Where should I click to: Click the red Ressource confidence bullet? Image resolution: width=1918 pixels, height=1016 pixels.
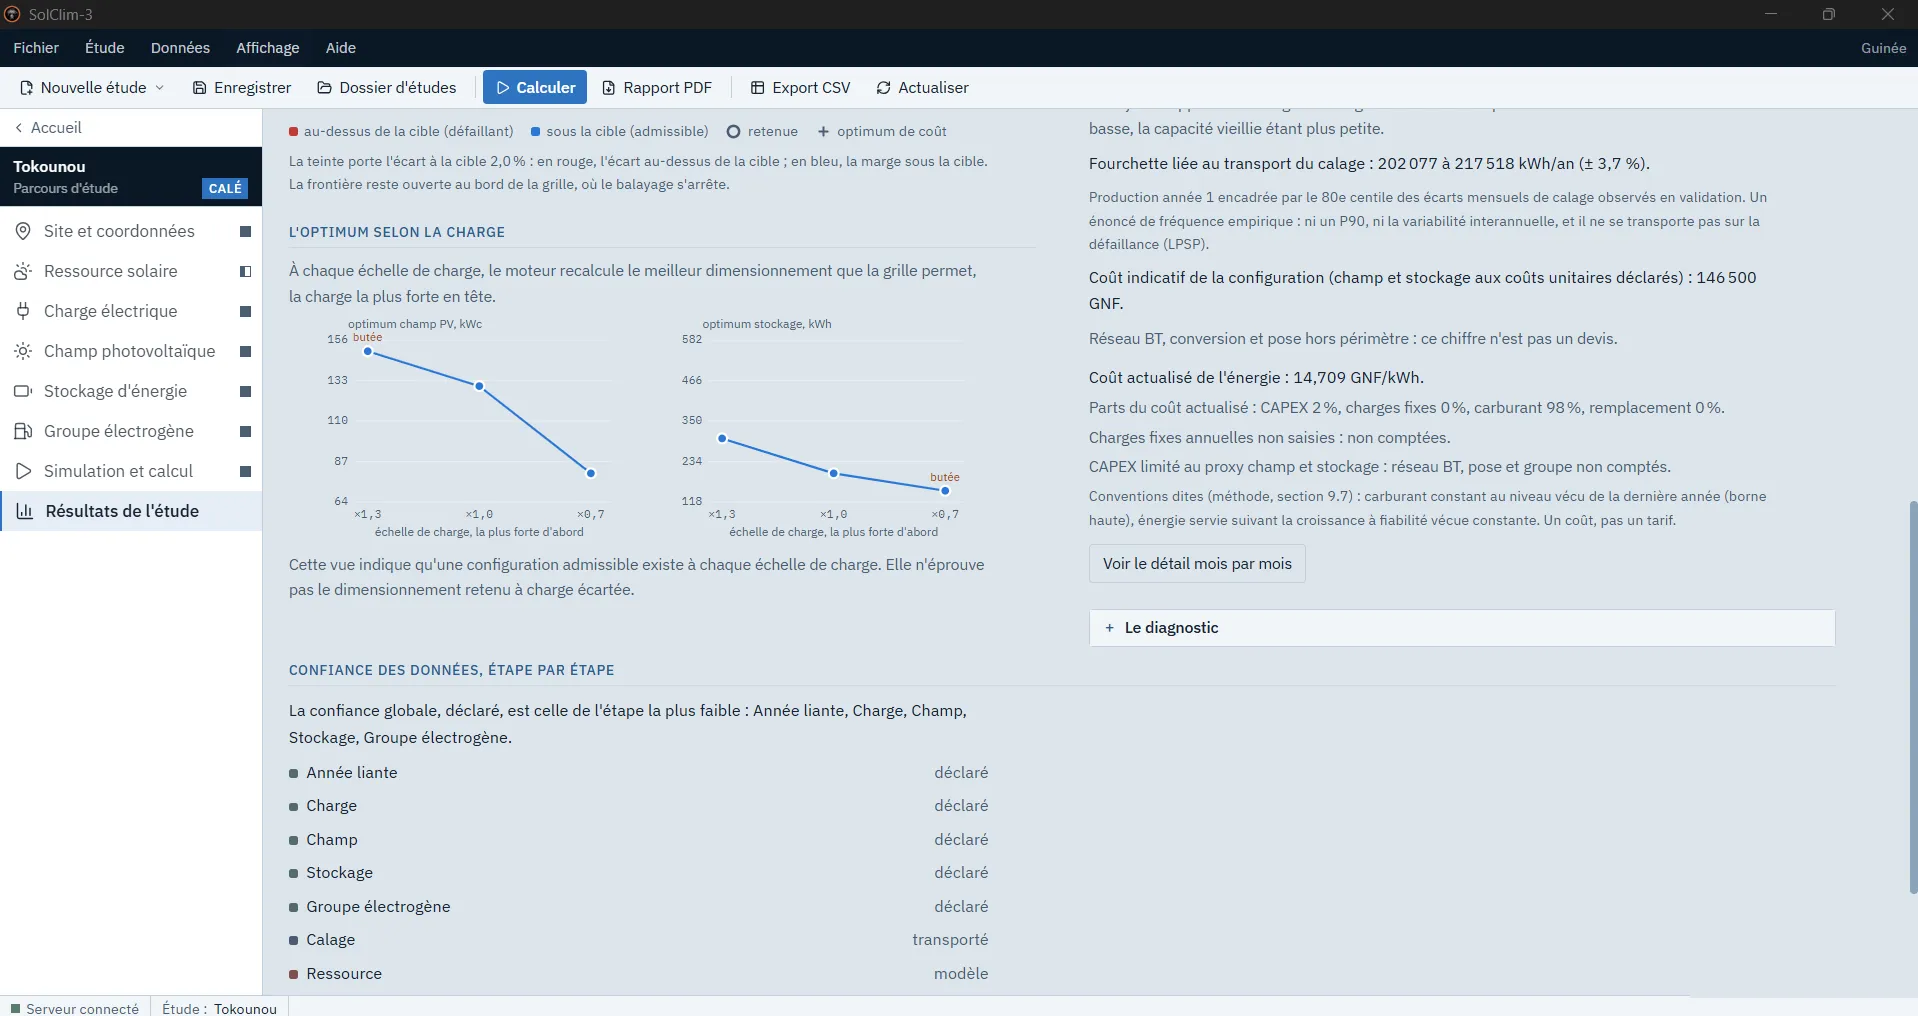293,974
